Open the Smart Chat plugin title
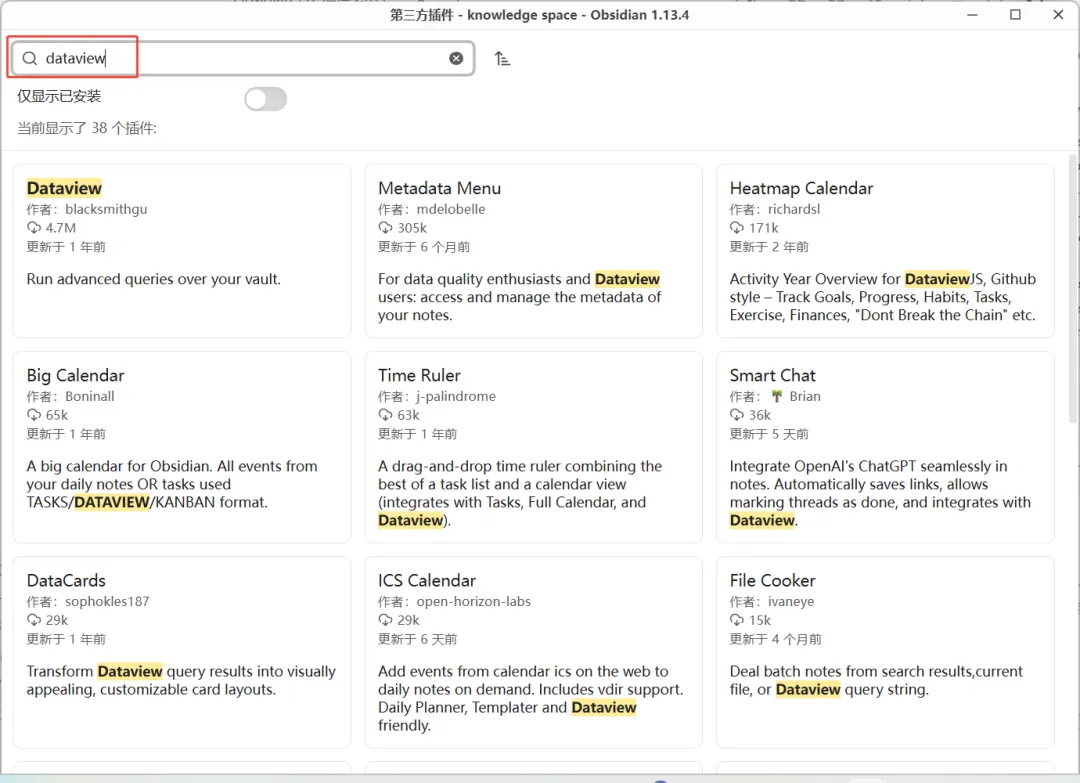1080x783 pixels. point(772,375)
